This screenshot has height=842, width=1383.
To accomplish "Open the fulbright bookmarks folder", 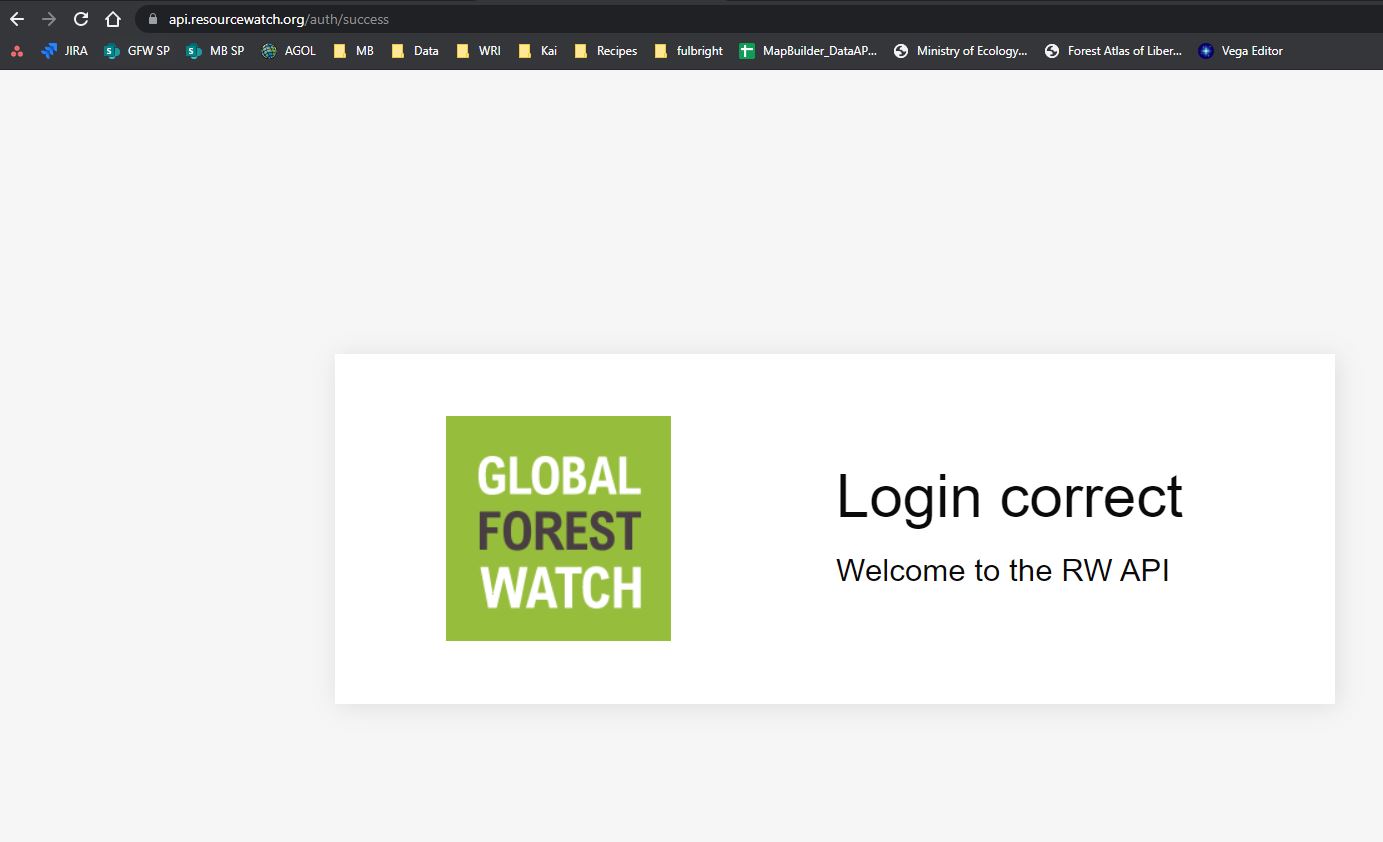I will click(x=689, y=51).
